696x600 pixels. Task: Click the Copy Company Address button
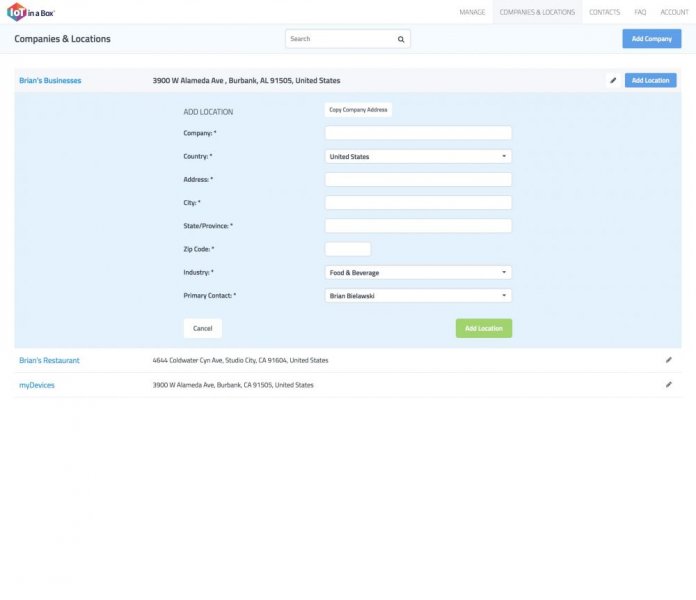358,110
